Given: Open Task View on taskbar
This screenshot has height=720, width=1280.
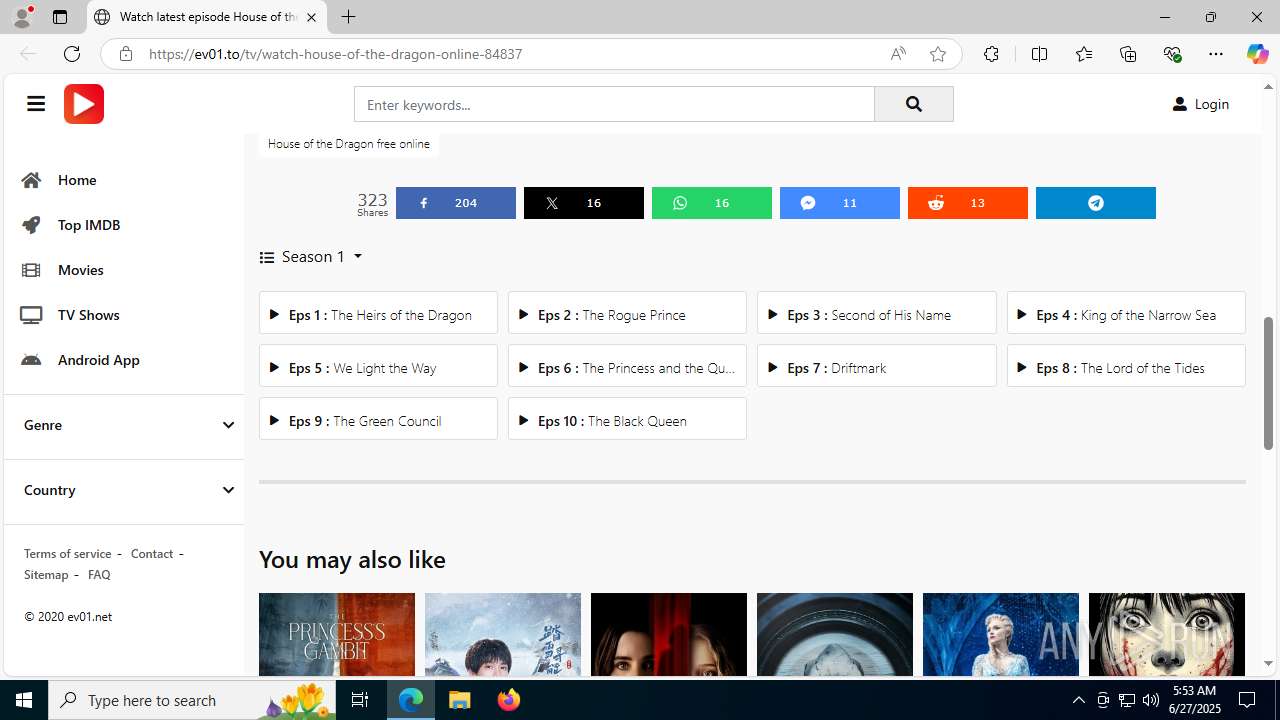Looking at the screenshot, I should [360, 700].
